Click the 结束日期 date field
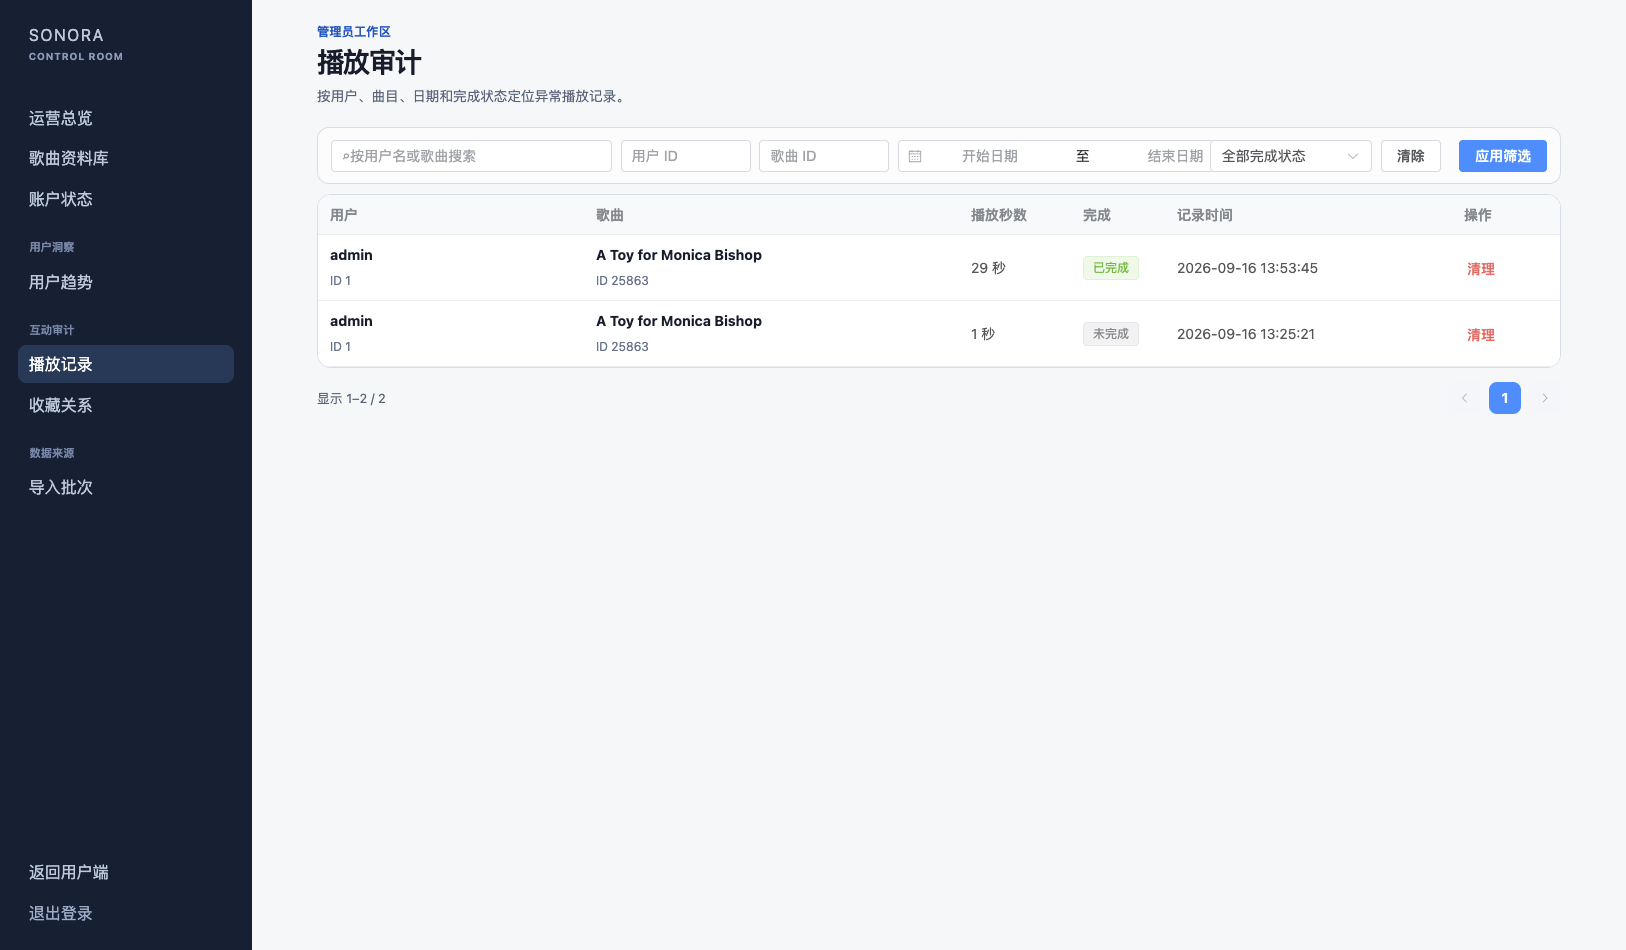 (1175, 156)
